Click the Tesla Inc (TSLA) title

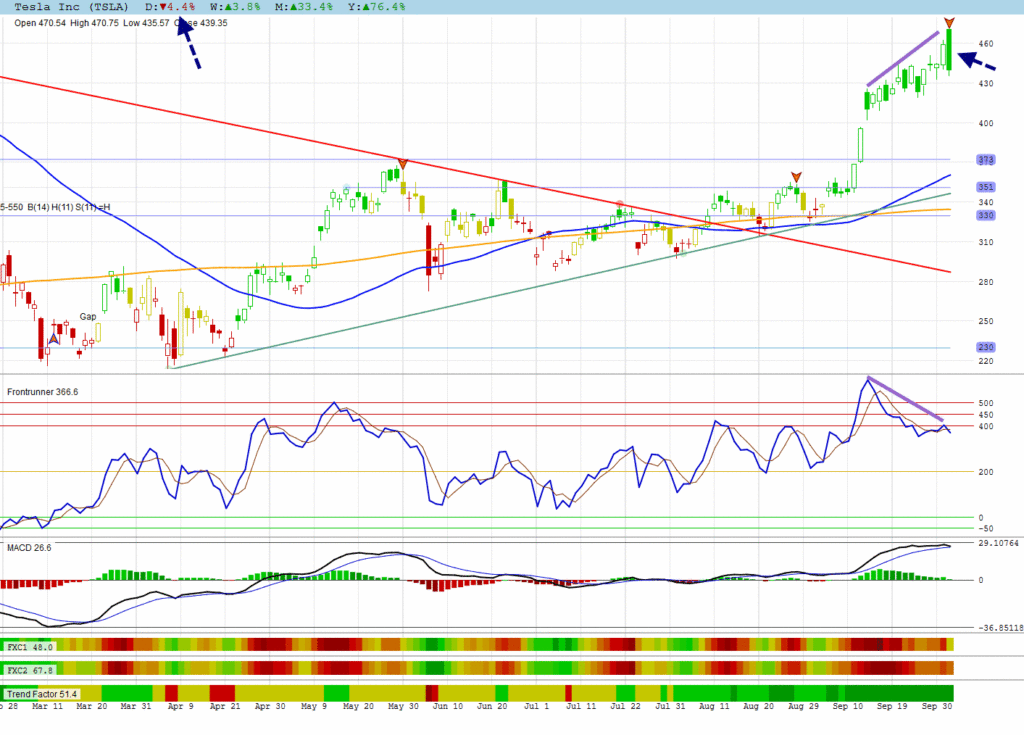(x=68, y=7)
